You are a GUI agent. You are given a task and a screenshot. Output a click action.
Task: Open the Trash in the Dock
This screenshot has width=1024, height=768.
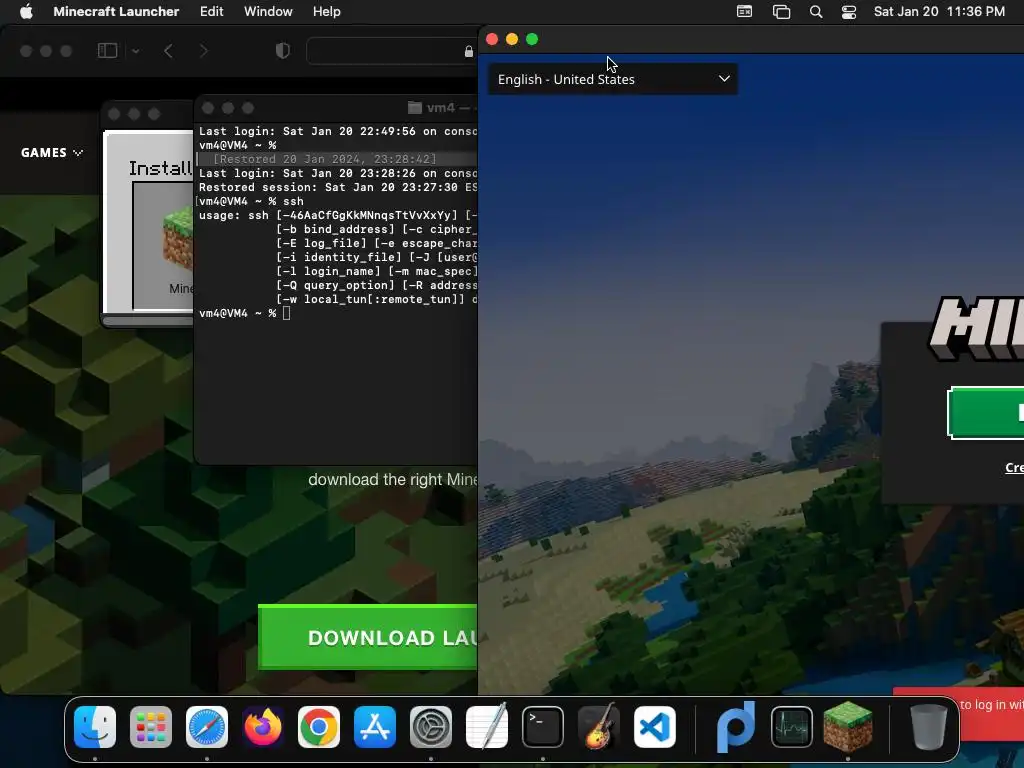(x=929, y=727)
